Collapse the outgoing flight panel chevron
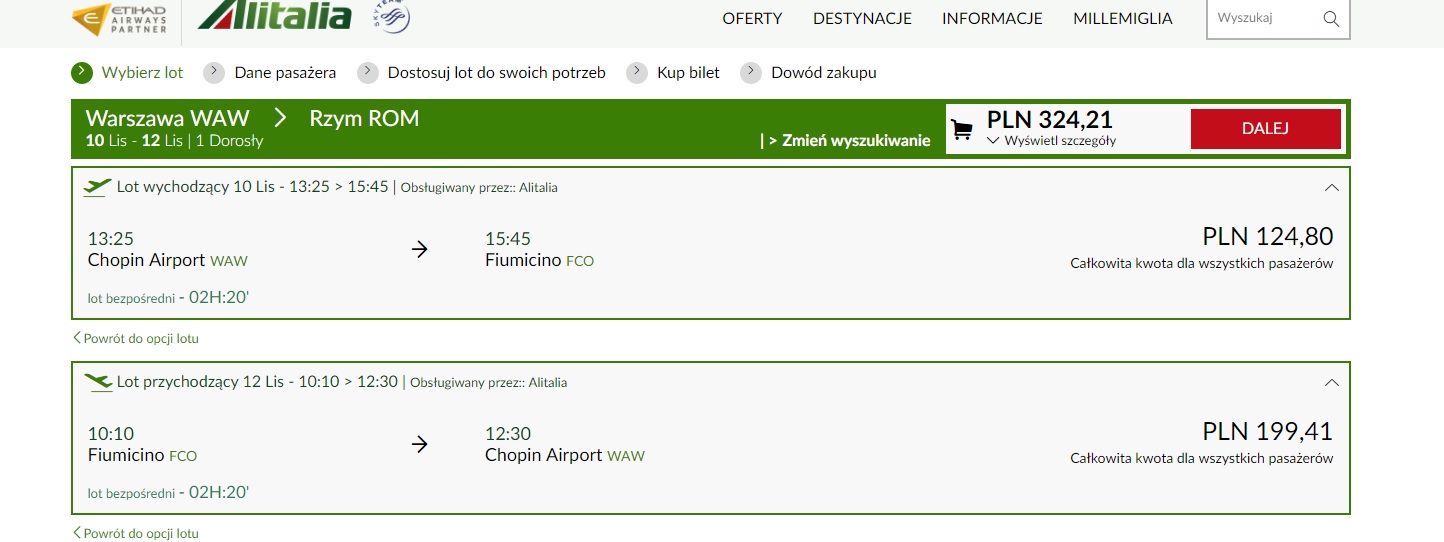Image resolution: width=1444 pixels, height=542 pixels. [1331, 187]
